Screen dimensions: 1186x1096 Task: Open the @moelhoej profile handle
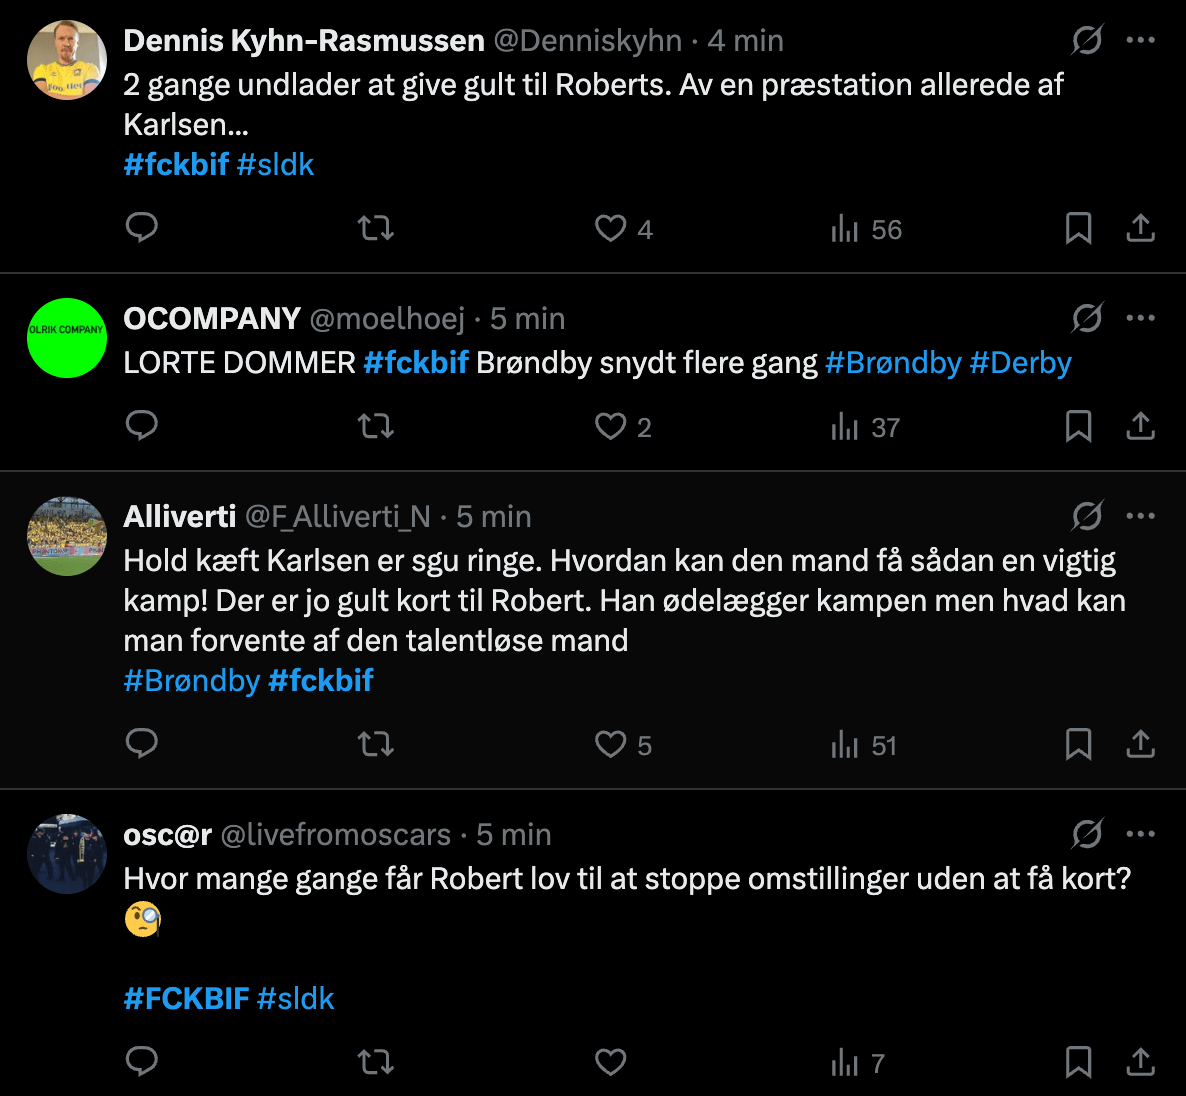(x=387, y=319)
